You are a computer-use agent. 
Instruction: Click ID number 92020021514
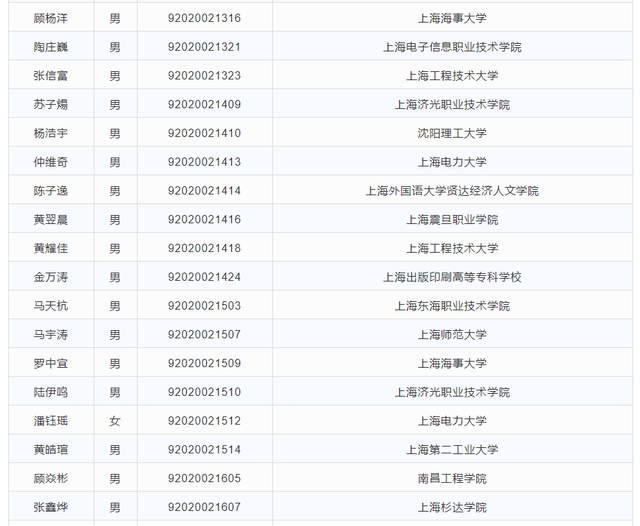(x=204, y=450)
